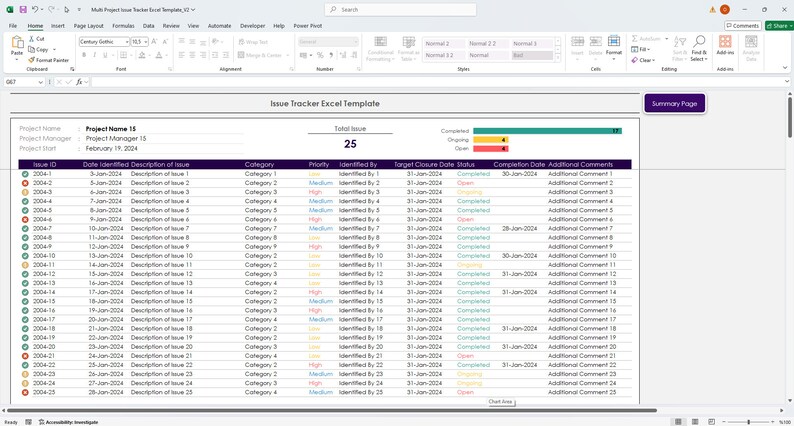
Task: Click Center horizontal alignment icon
Action: pyautogui.click(x=192, y=55)
